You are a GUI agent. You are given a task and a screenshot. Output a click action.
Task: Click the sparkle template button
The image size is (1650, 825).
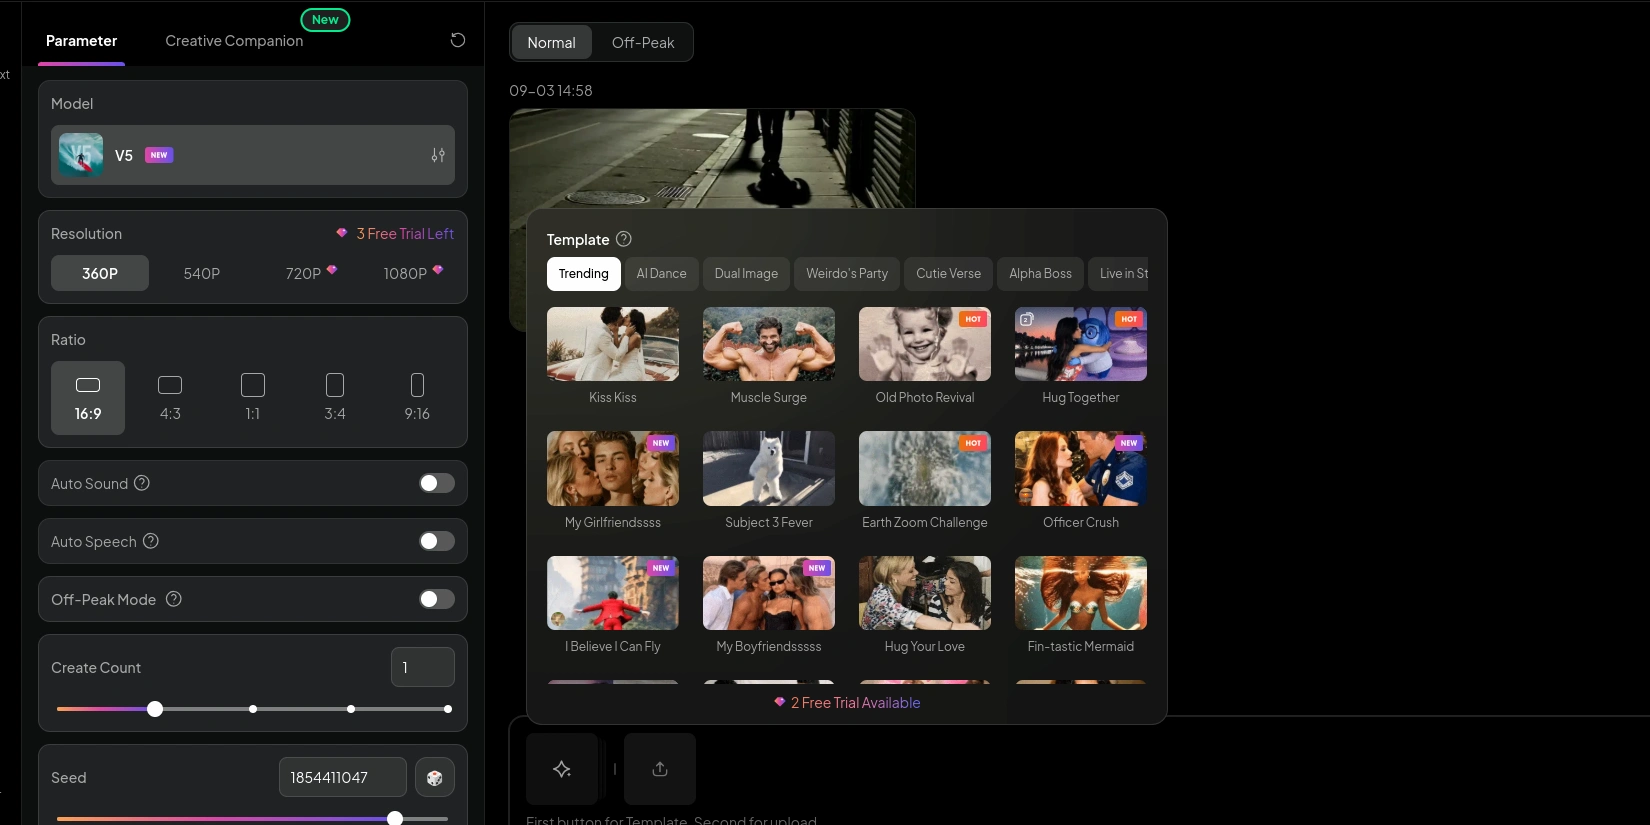pyautogui.click(x=562, y=769)
